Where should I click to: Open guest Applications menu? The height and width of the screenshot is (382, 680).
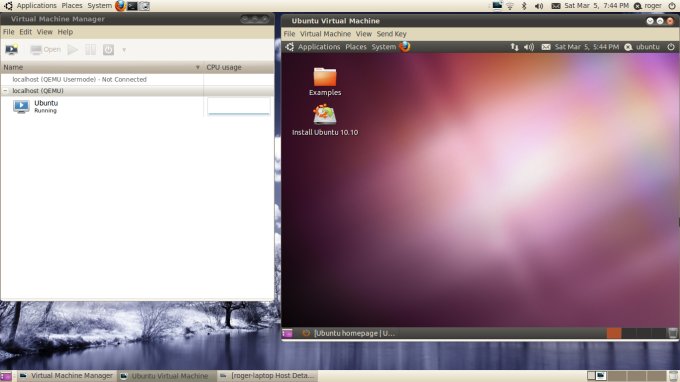click(x=319, y=47)
